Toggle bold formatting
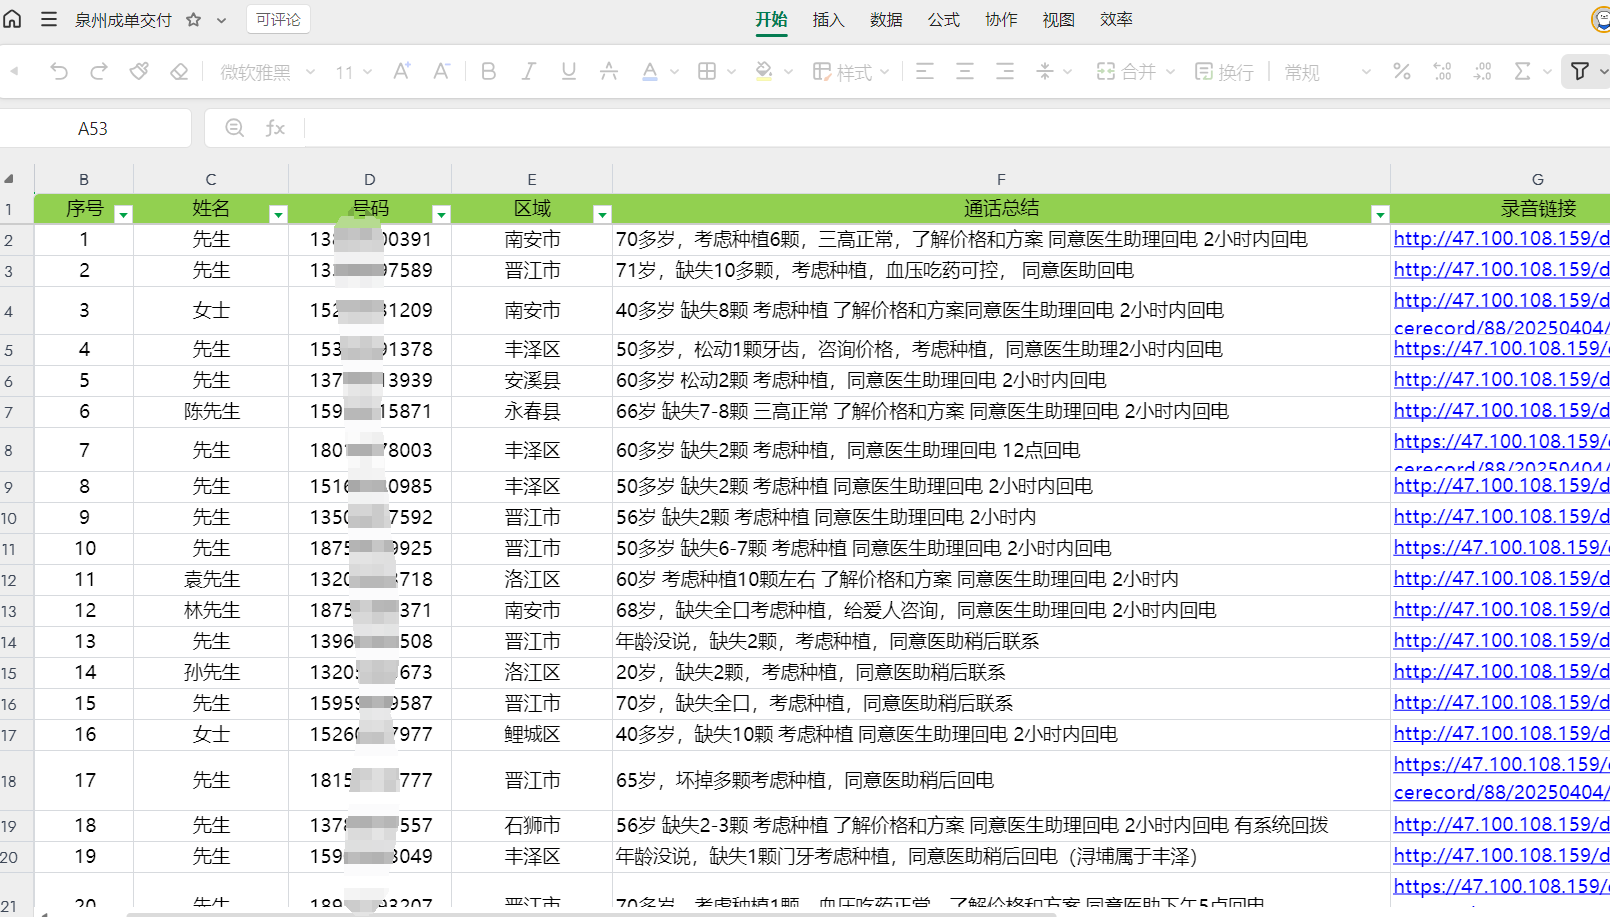This screenshot has height=917, width=1610. (488, 72)
